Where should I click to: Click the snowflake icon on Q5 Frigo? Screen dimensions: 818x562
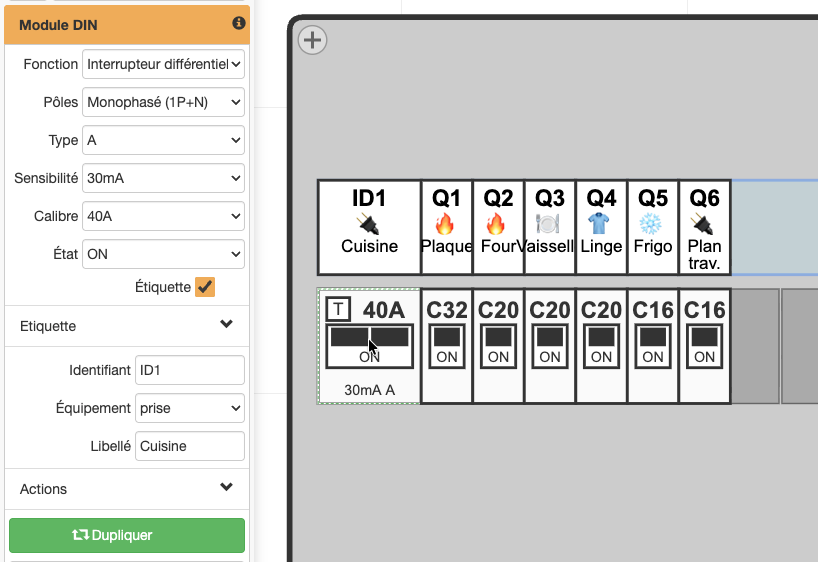(x=651, y=225)
